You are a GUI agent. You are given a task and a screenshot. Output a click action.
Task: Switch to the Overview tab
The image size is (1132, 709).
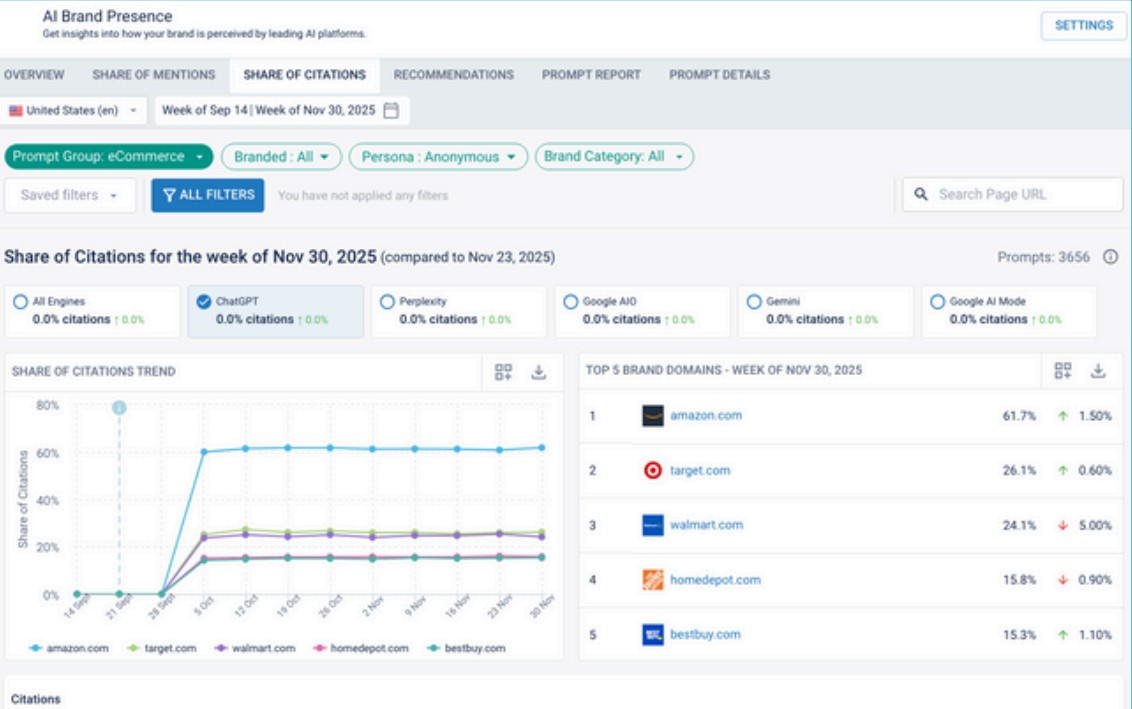(34, 75)
